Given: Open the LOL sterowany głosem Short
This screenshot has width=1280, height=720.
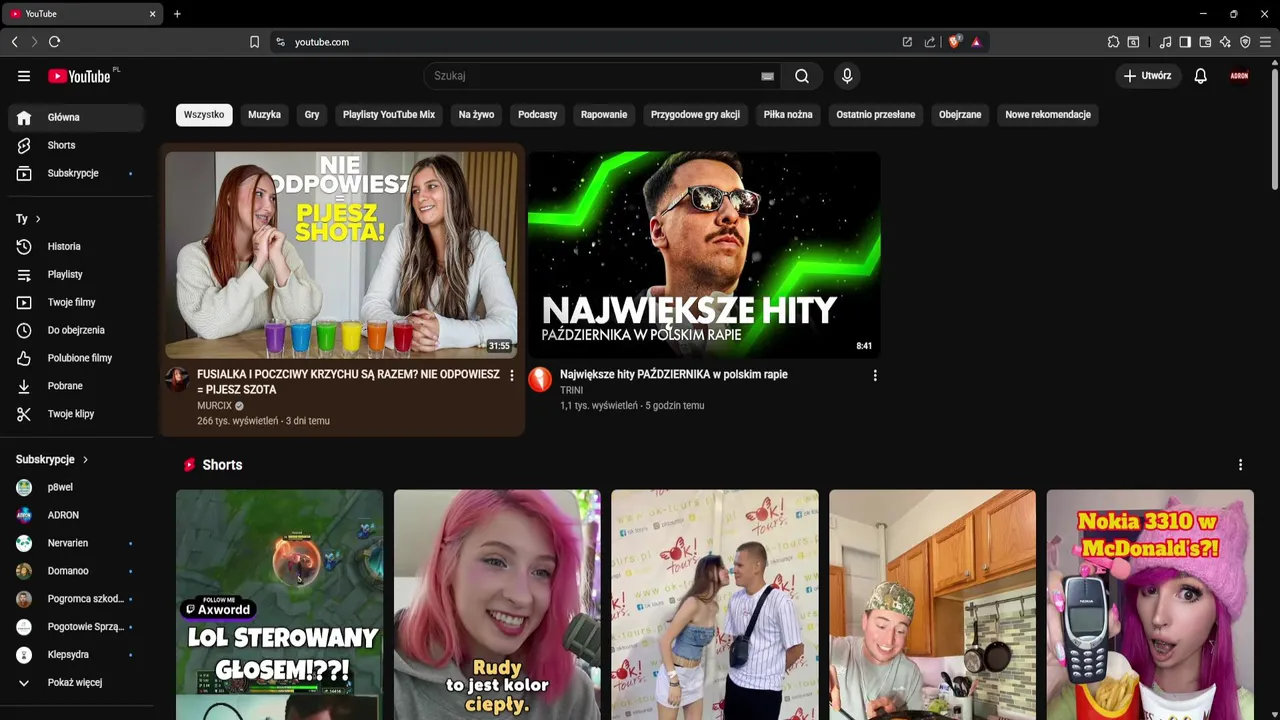Looking at the screenshot, I should [279, 605].
